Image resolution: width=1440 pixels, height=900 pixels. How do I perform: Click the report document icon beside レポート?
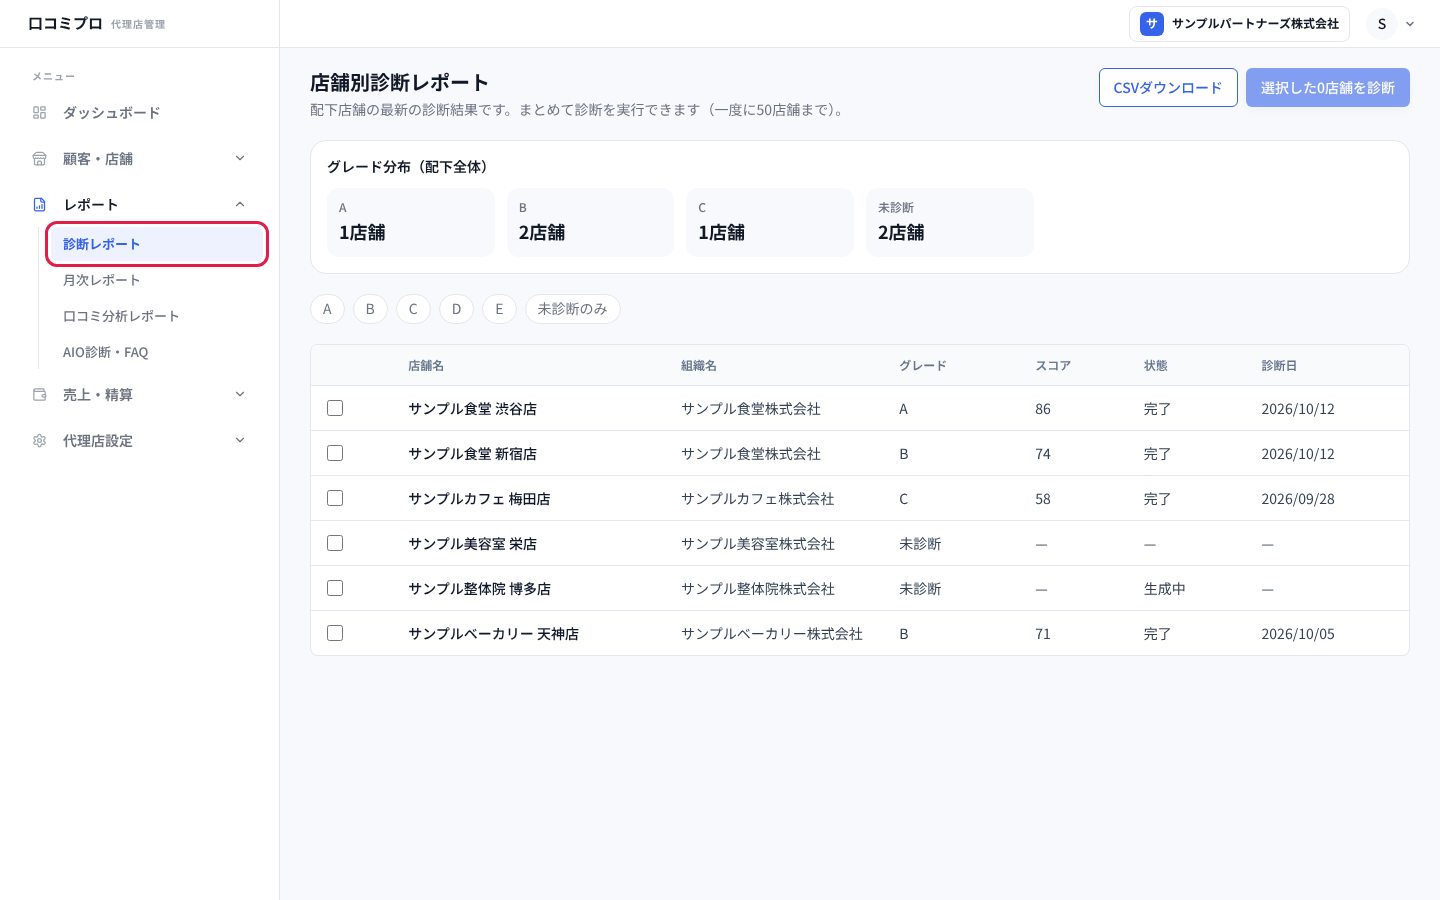[40, 205]
